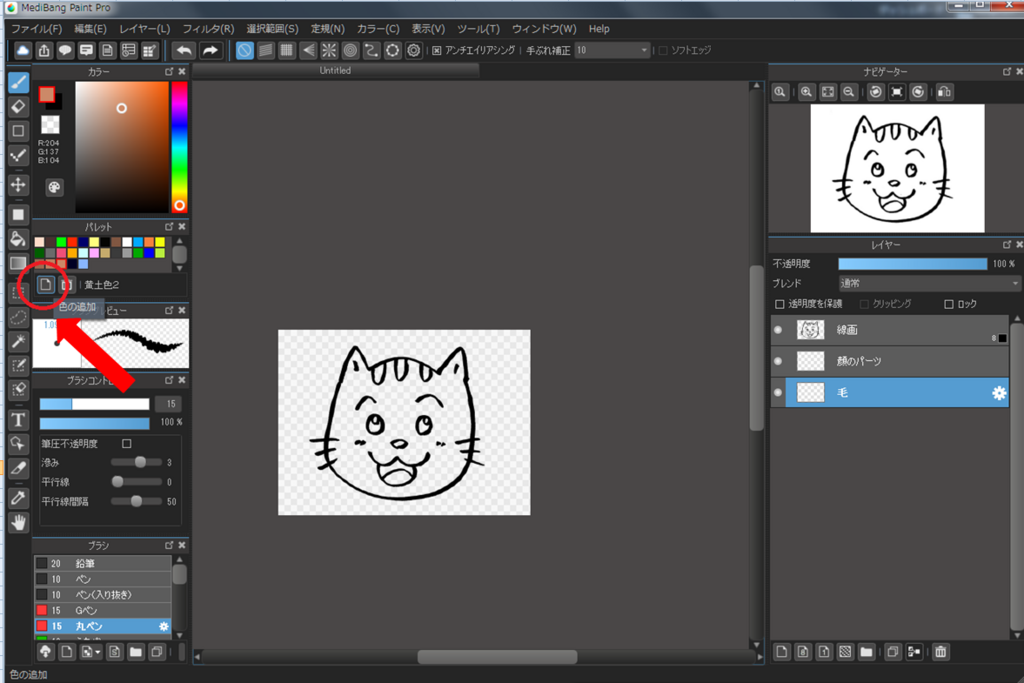Close the カラー panel
Screen dimensions: 1024x683
(x=182, y=71)
